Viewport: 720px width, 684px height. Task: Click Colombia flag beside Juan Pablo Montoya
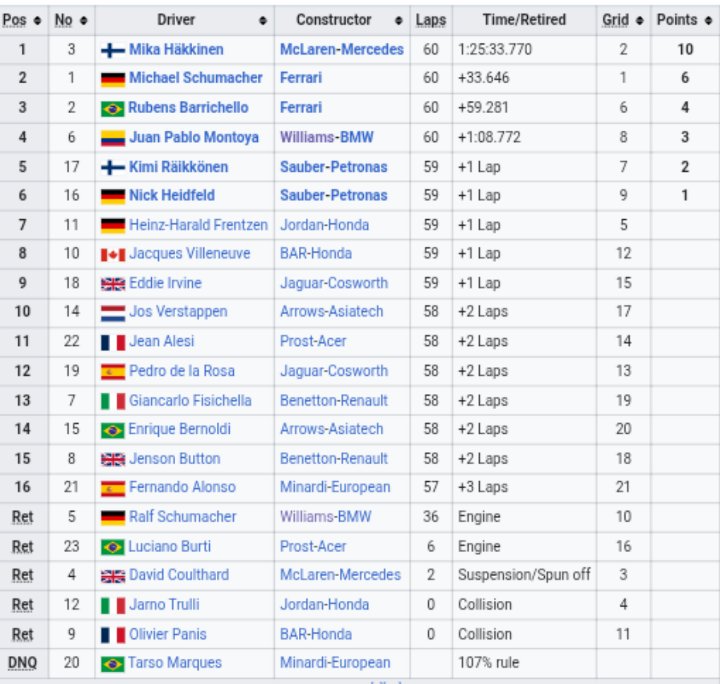point(113,138)
